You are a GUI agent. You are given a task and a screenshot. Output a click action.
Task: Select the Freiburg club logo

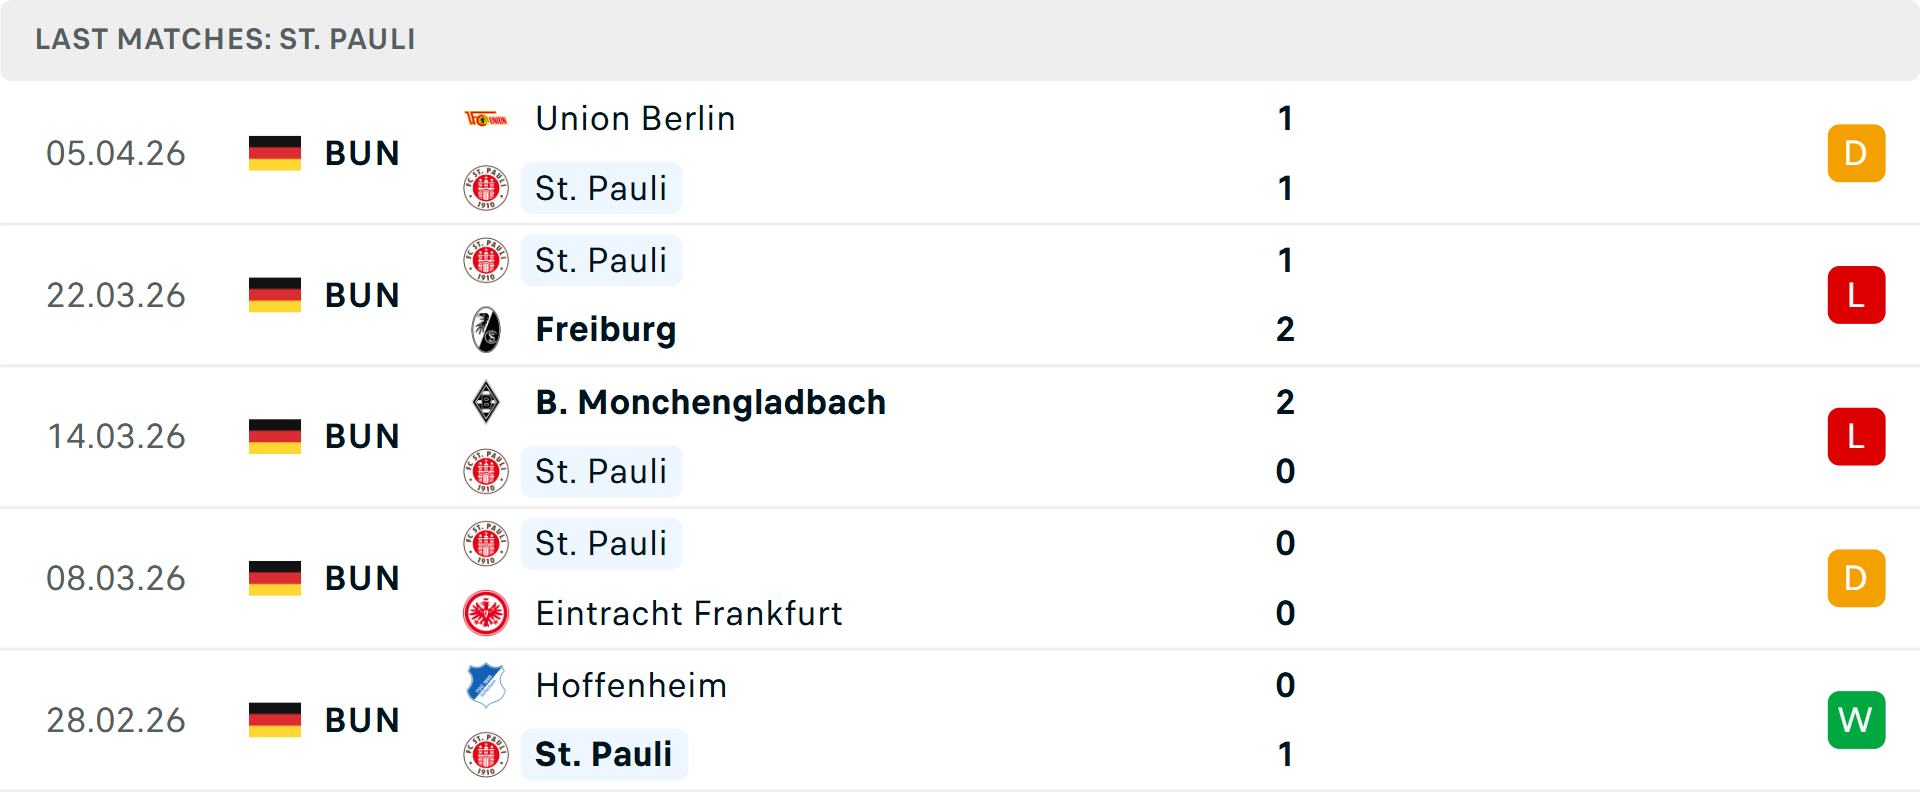point(486,329)
